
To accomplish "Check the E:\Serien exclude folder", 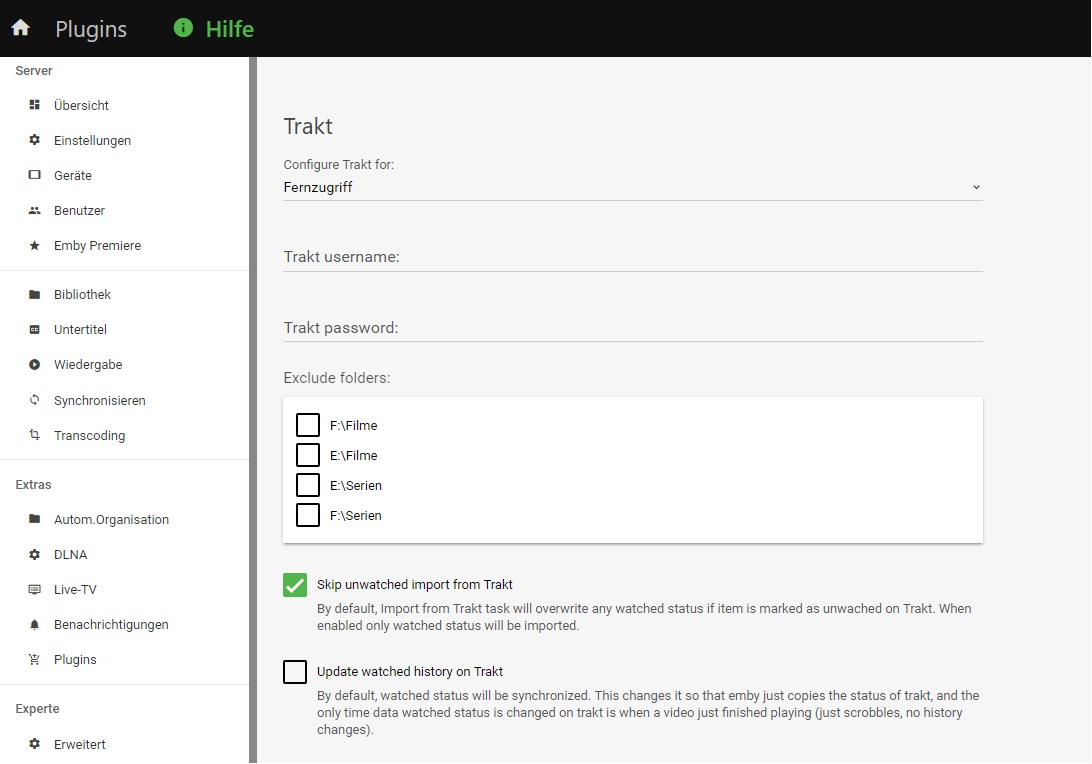I will tap(308, 485).
